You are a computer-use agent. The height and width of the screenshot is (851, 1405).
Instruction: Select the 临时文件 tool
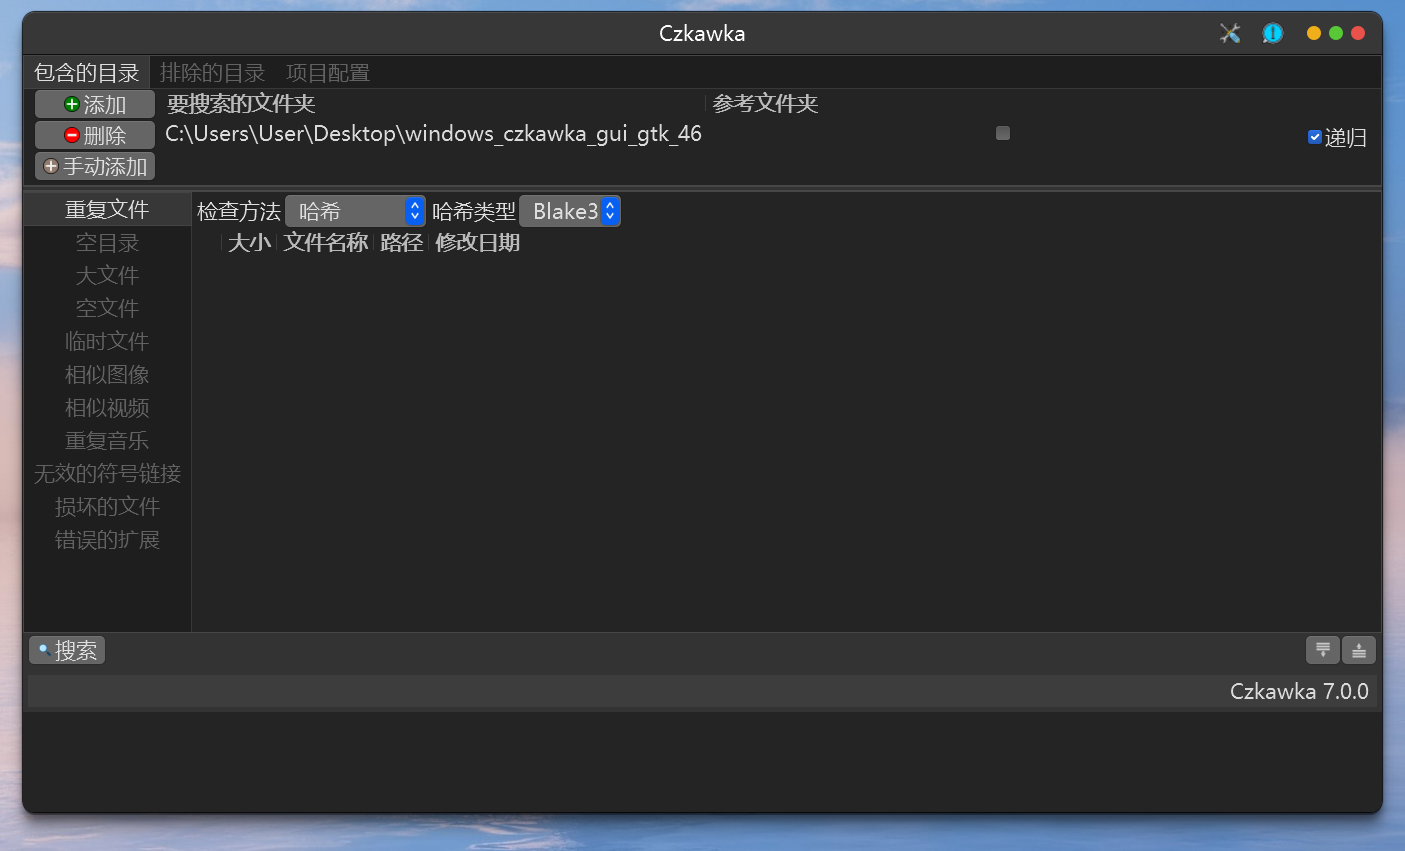click(107, 341)
